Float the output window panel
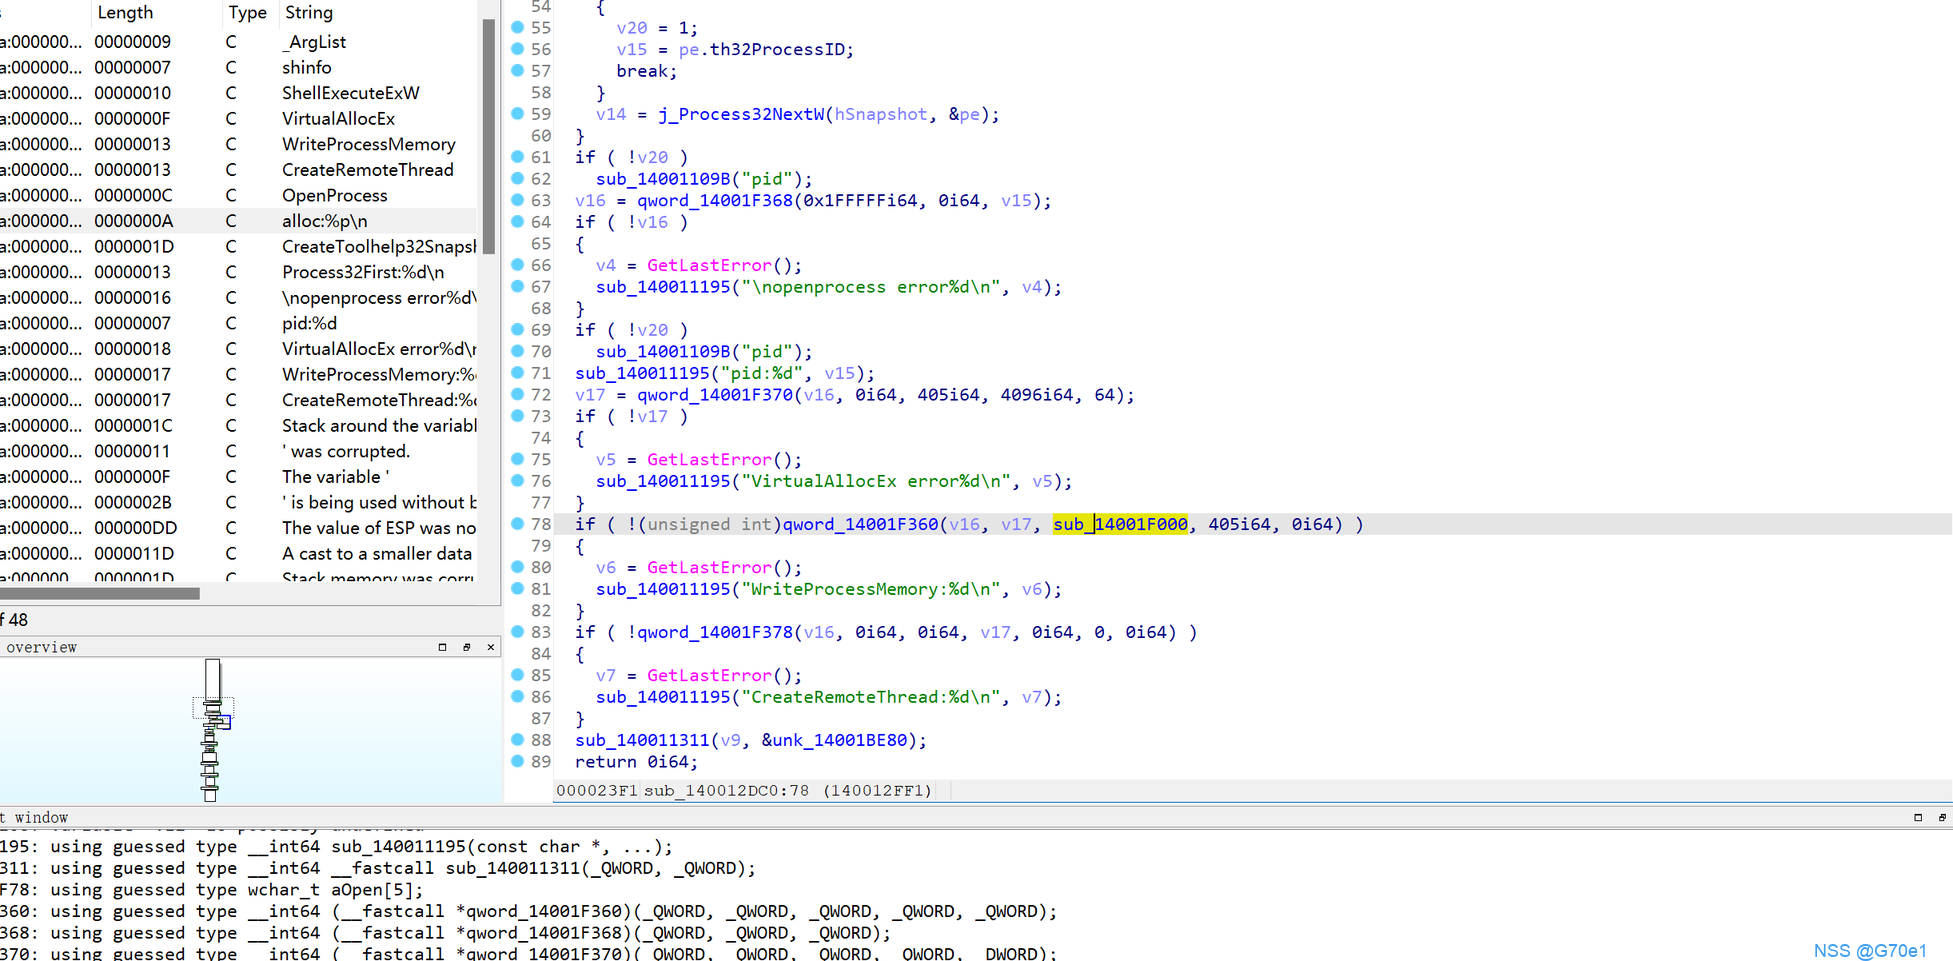 pos(1942,817)
